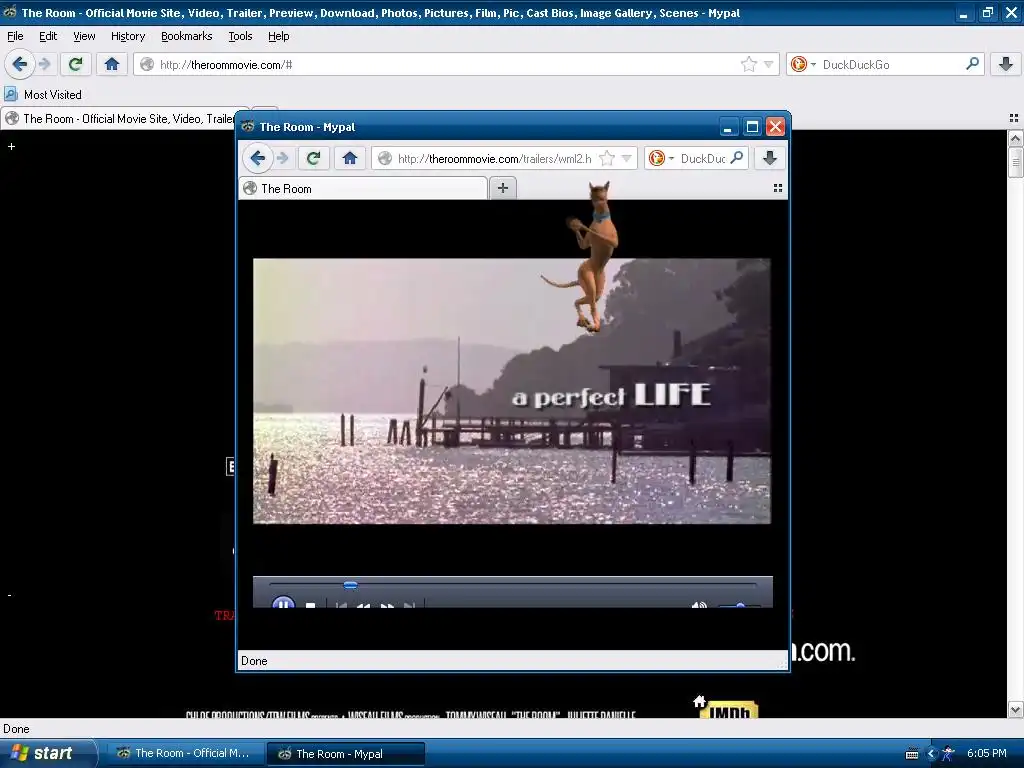
Task: Click popup window search magnifier icon
Action: pos(737,158)
